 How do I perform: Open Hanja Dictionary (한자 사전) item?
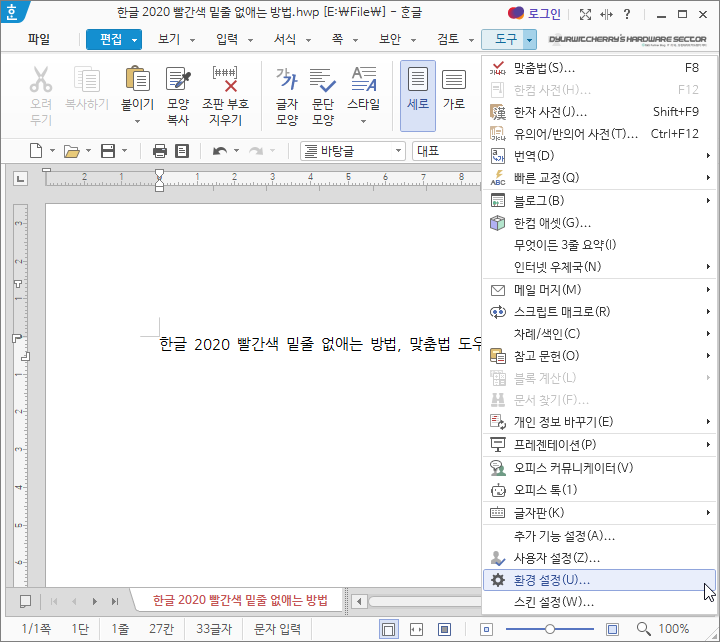(x=599, y=112)
